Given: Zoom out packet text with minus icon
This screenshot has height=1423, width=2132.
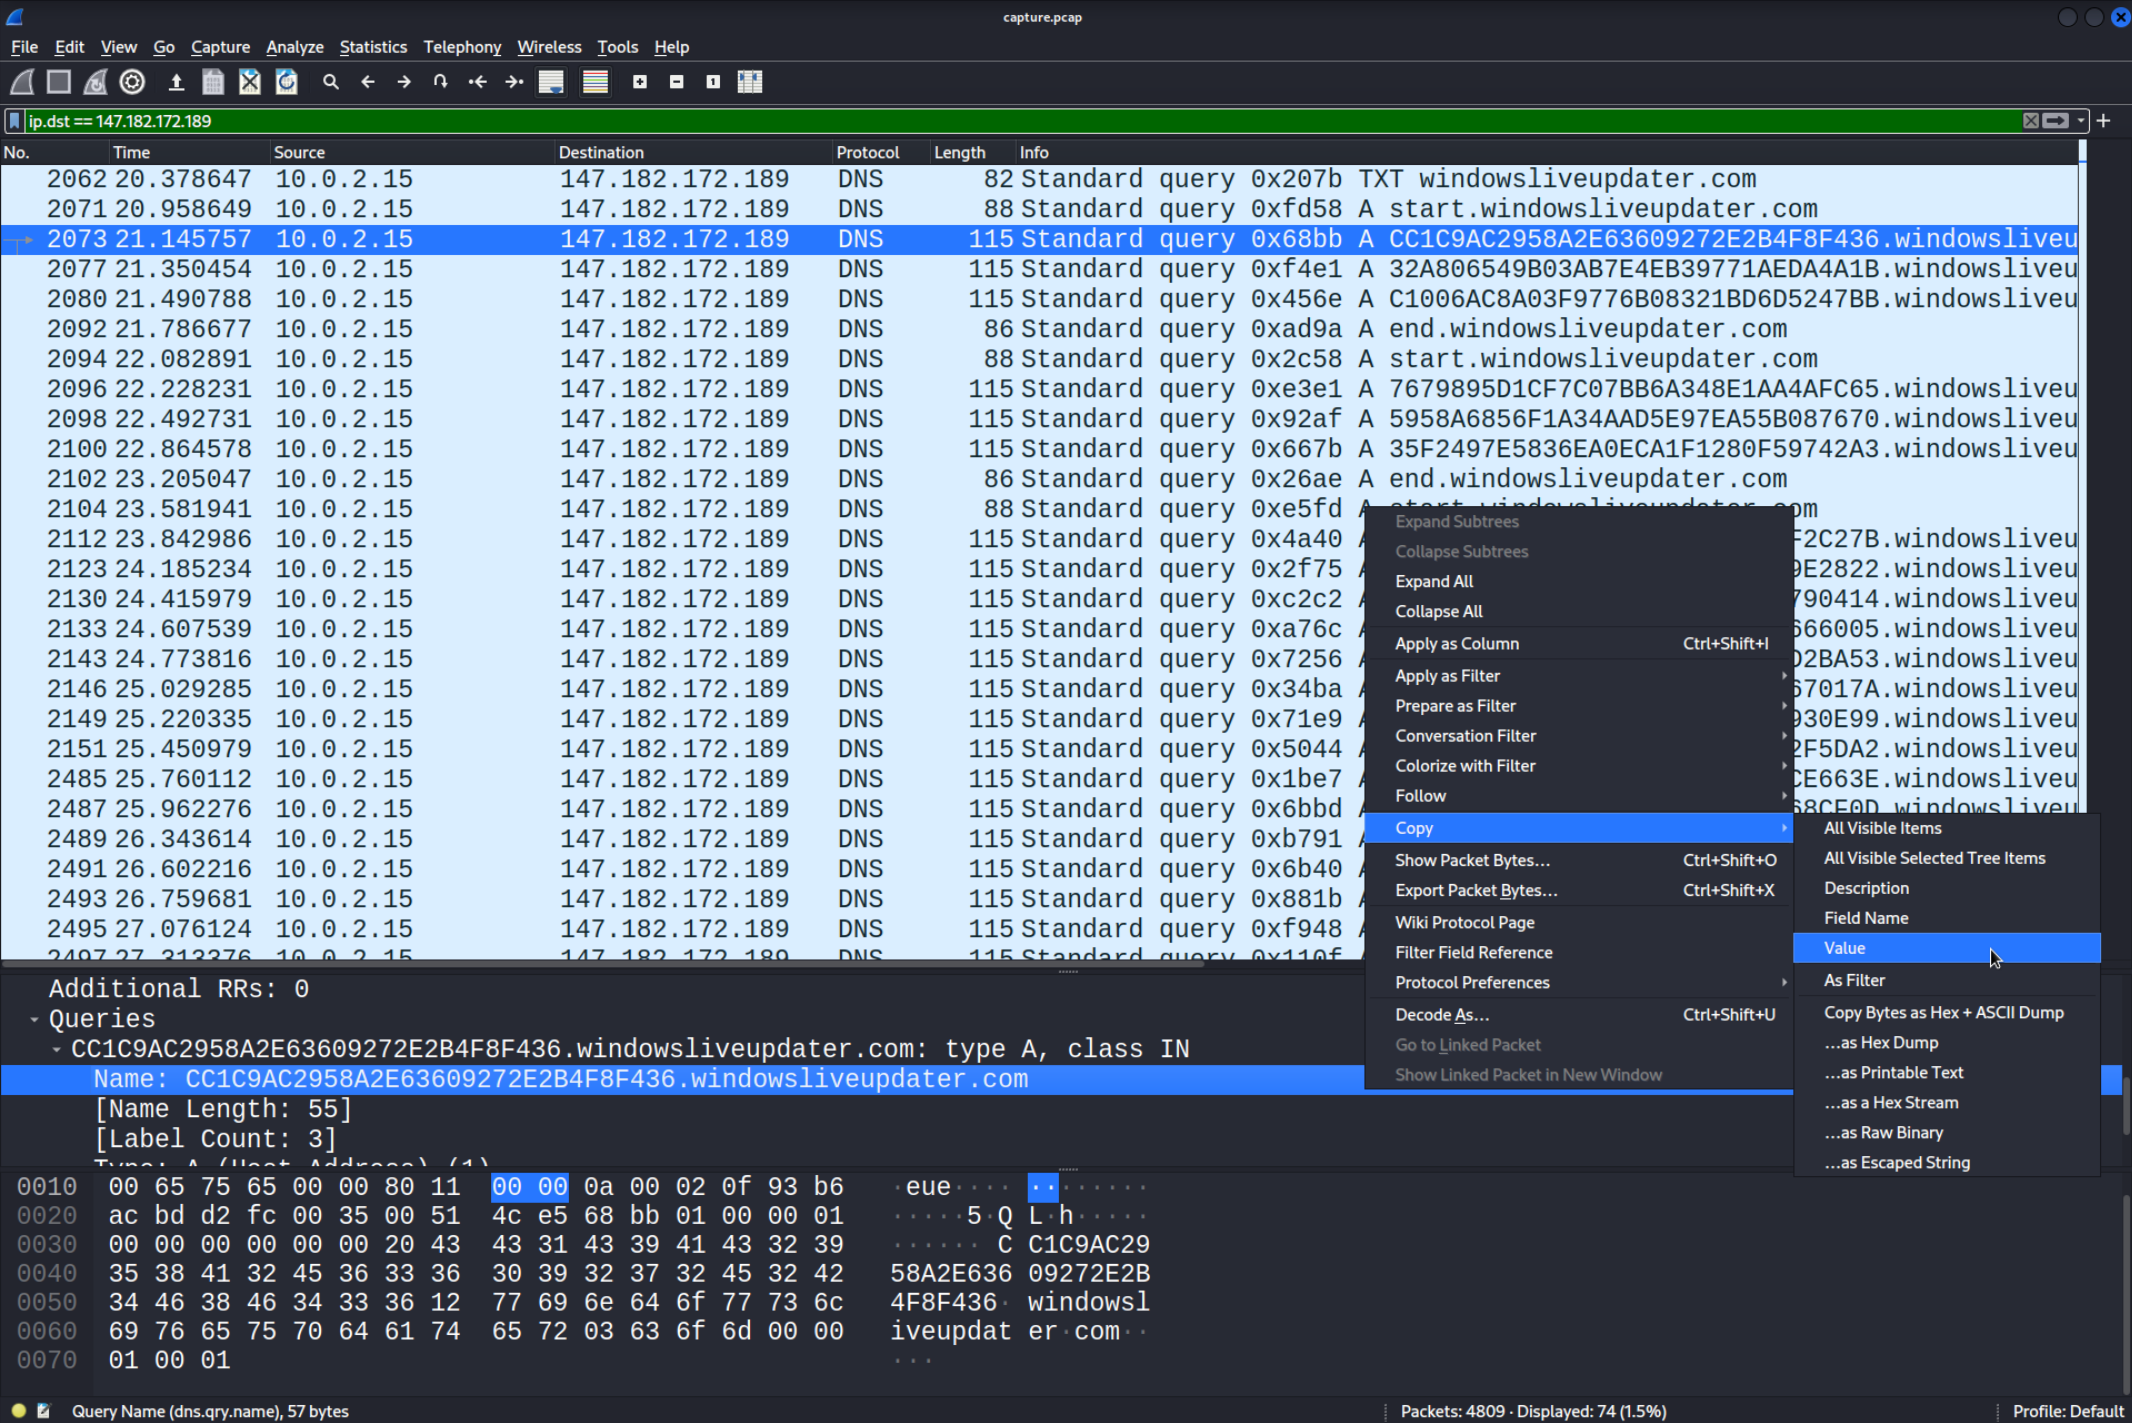Looking at the screenshot, I should pos(677,82).
